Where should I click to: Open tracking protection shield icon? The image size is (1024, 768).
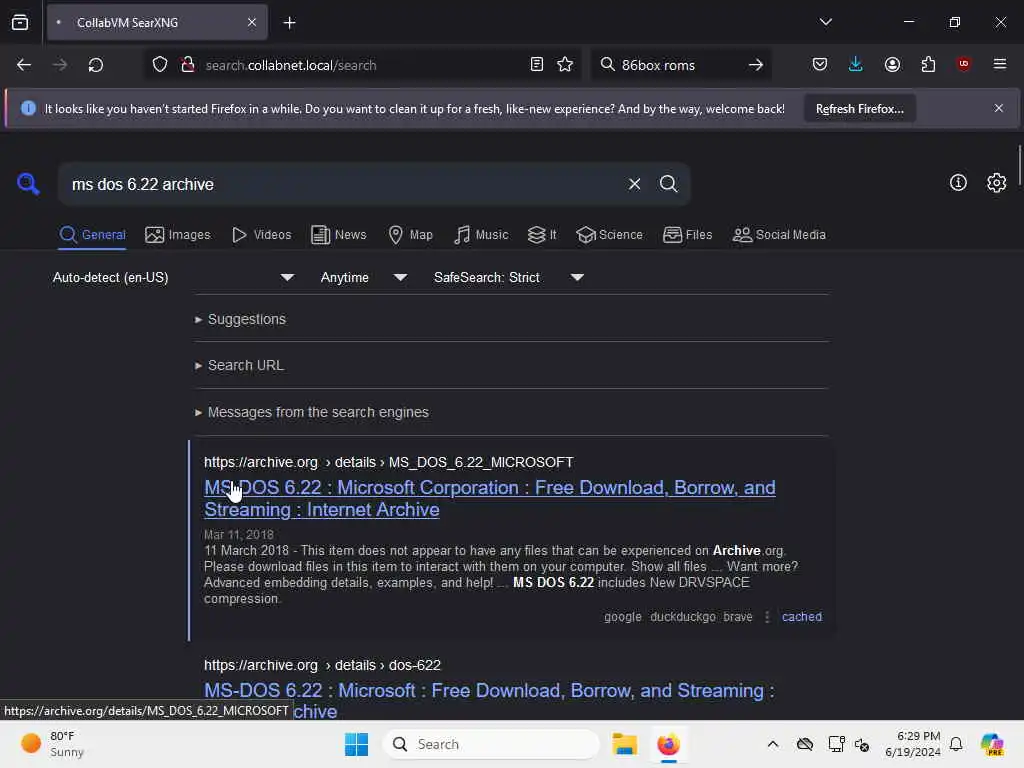[x=160, y=65]
